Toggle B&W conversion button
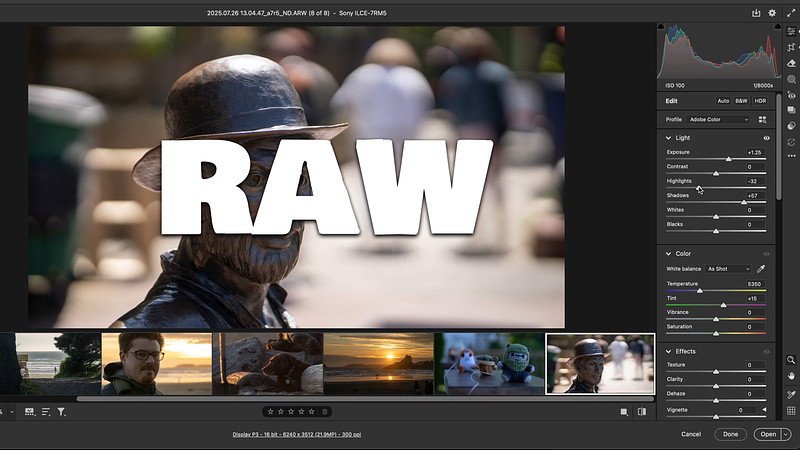800x450 pixels. click(741, 101)
